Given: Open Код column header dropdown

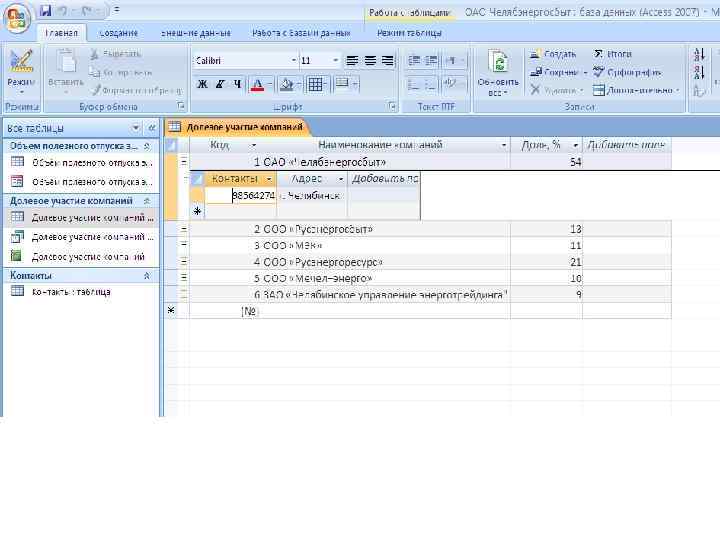Looking at the screenshot, I should tap(253, 145).
